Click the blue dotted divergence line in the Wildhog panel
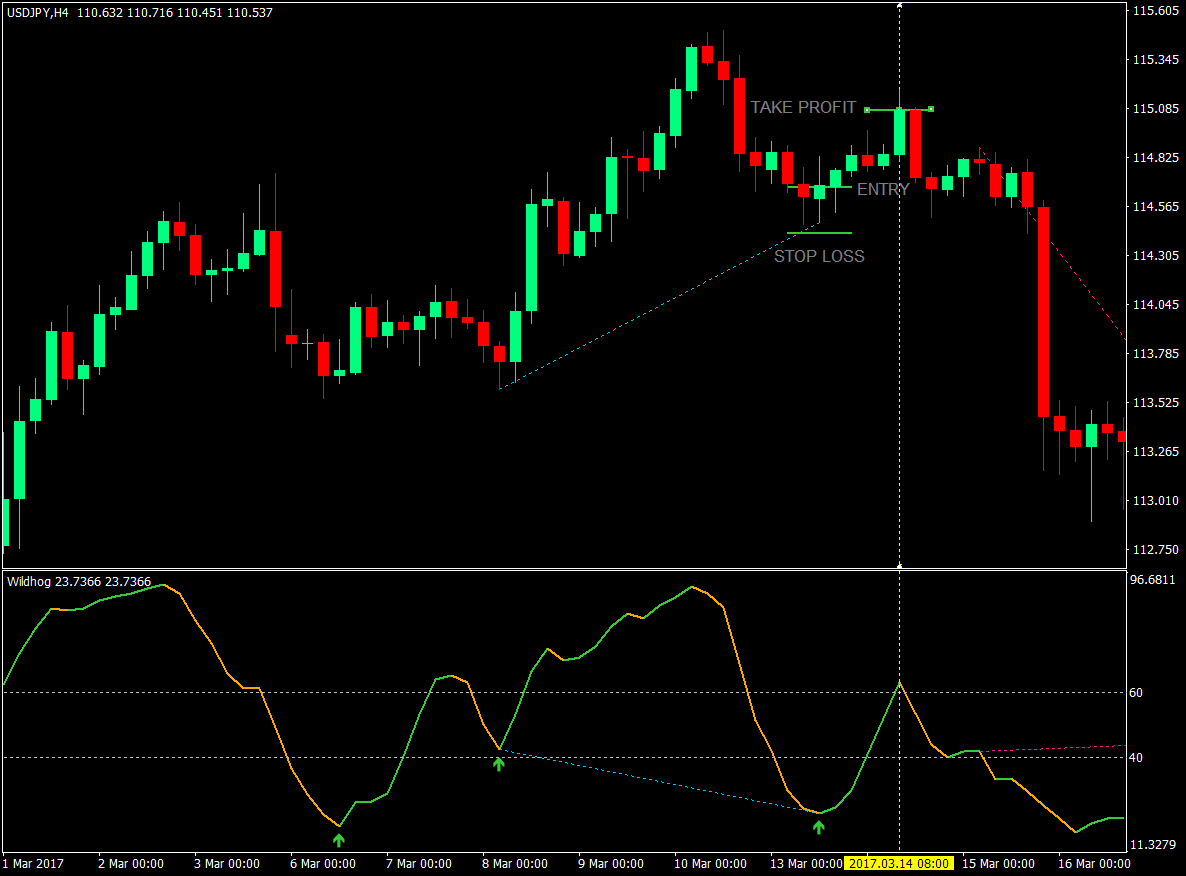Viewport: 1186px width, 876px height. [660, 782]
